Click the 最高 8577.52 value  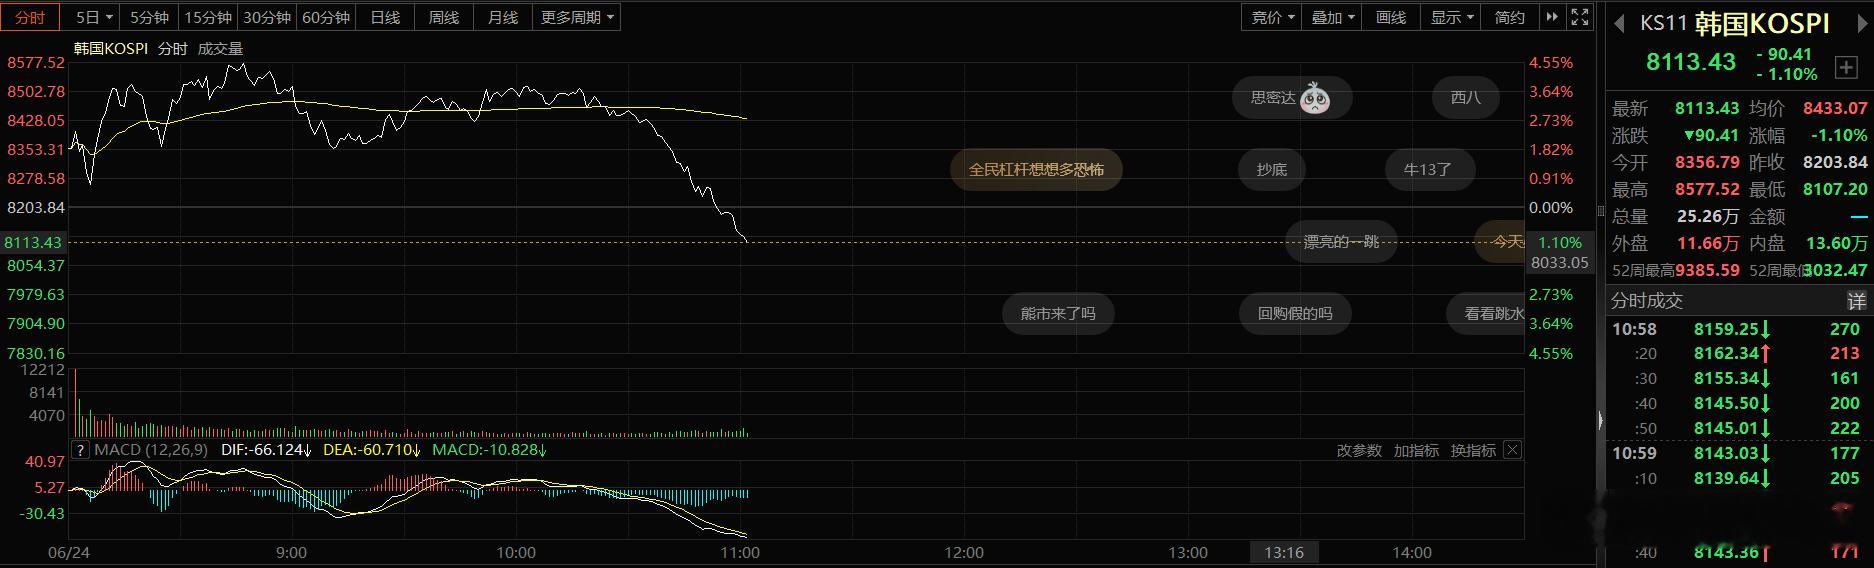(x=1708, y=189)
